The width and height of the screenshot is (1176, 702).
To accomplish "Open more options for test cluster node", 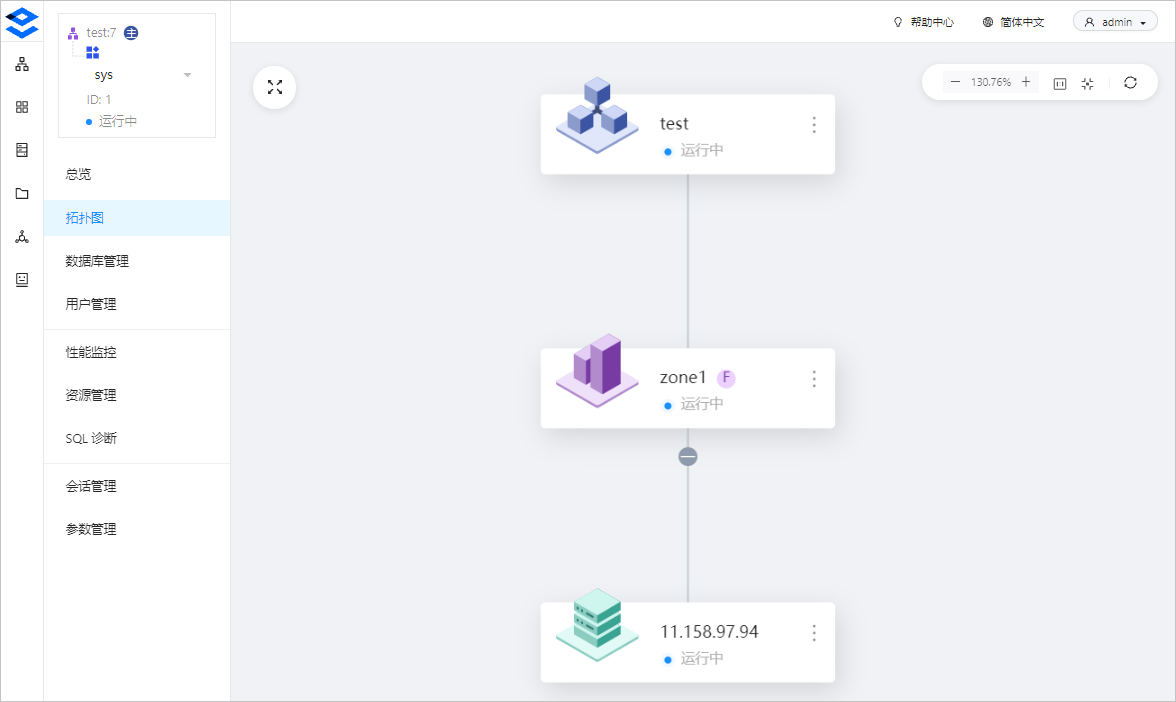I will pyautogui.click(x=814, y=124).
